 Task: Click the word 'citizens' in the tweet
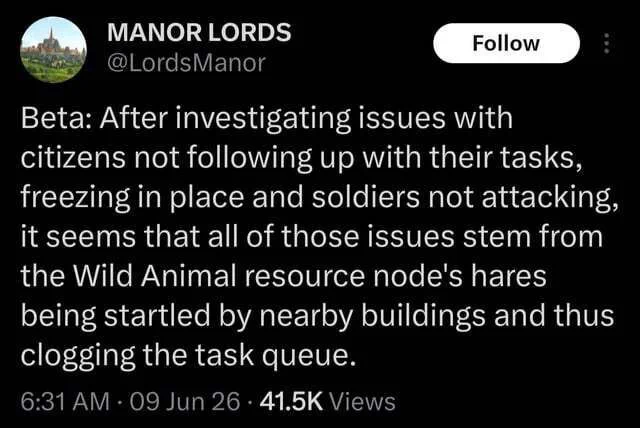[73, 157]
